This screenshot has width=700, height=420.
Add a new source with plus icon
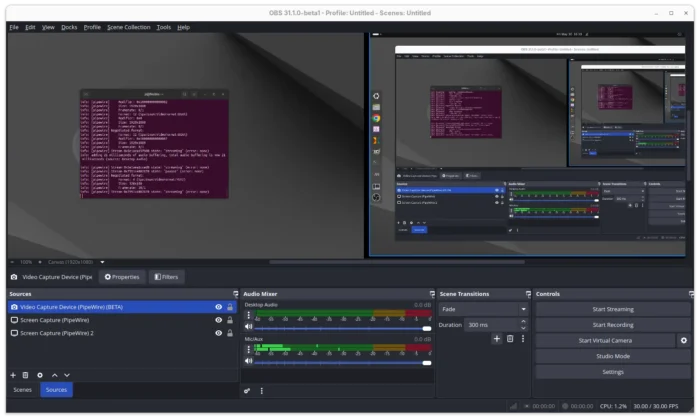(x=13, y=375)
